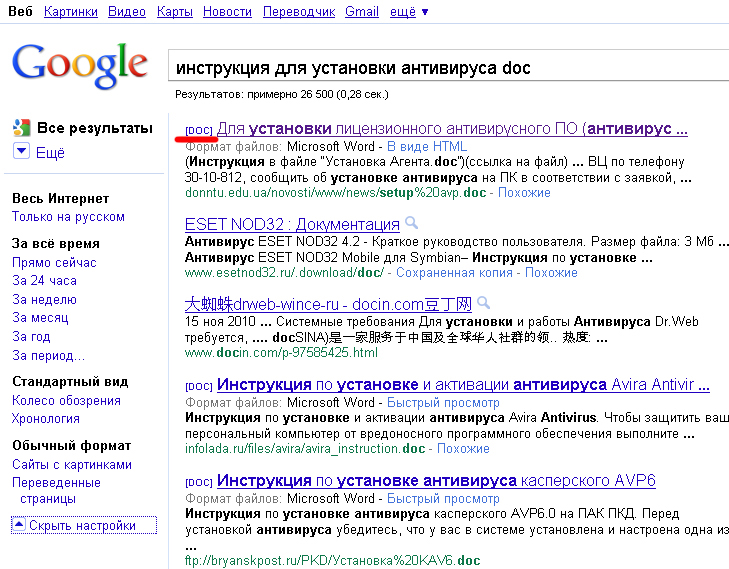Viewport: 729px width, 569px height.
Task: Click 'Быстрый просмотр' under Avira result
Action: 443,403
